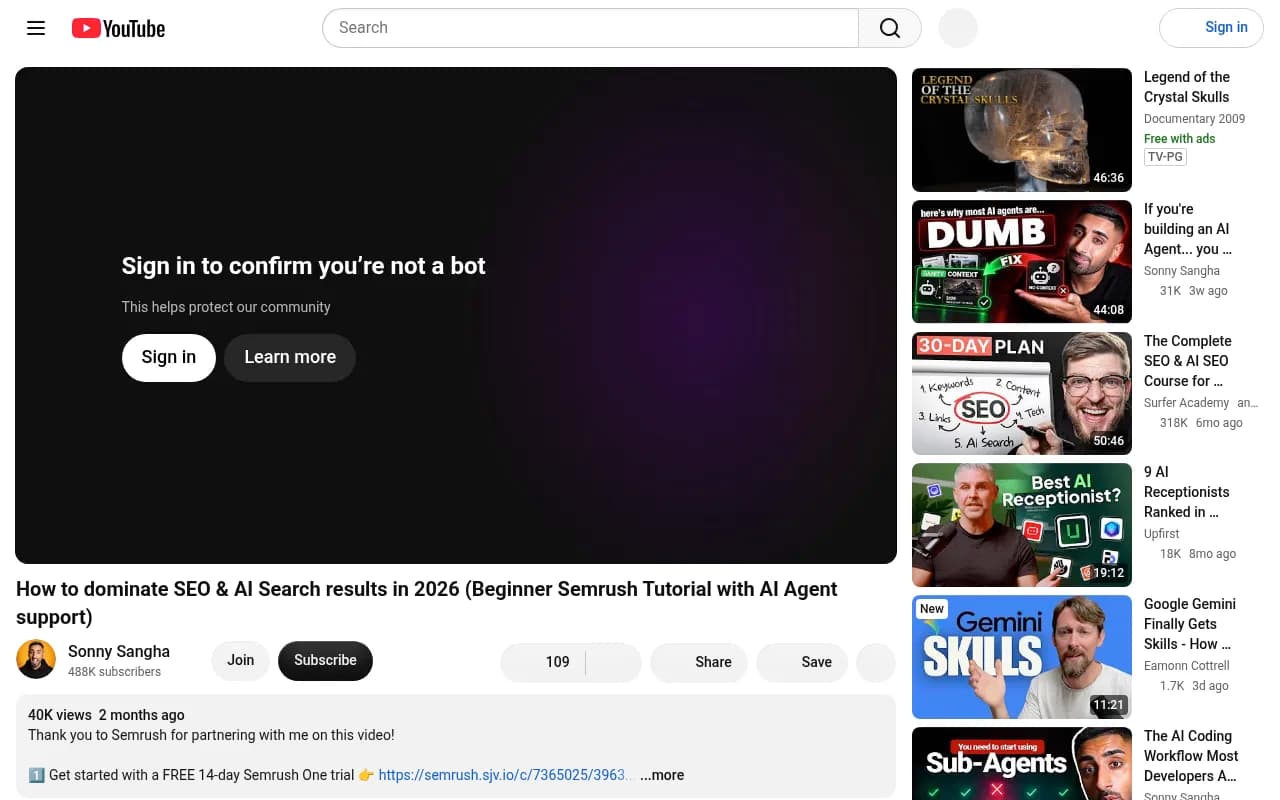Click the 'Free with ads' label

1180,139
